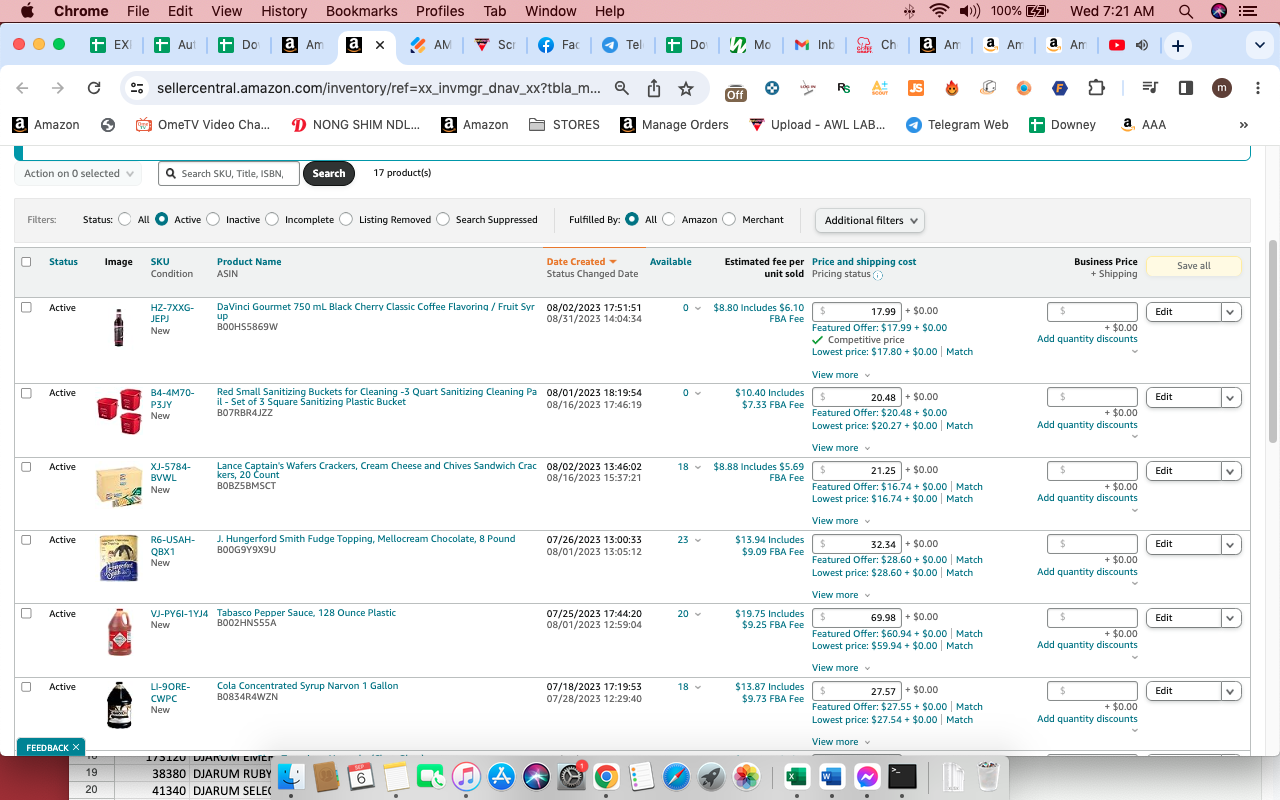Open Spotlight search in menu bar

[x=1186, y=11]
